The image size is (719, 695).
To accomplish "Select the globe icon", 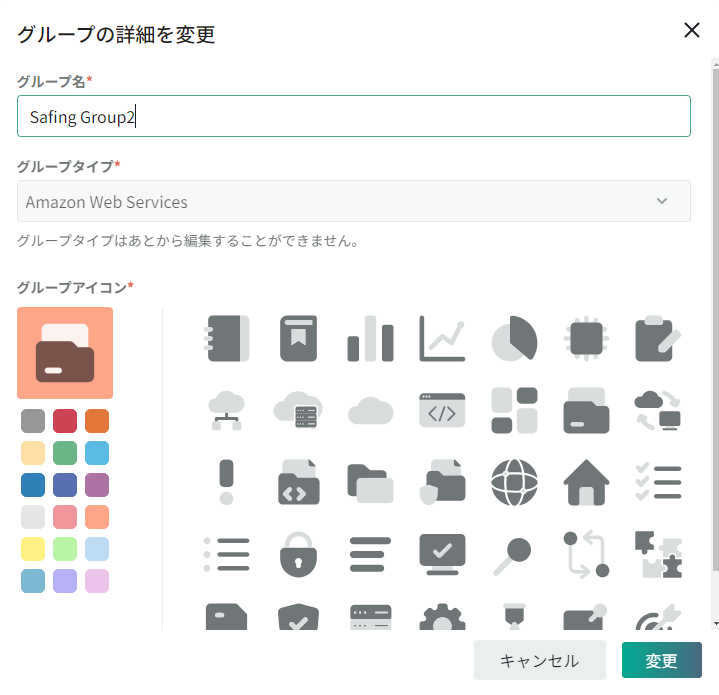I will pyautogui.click(x=514, y=482).
